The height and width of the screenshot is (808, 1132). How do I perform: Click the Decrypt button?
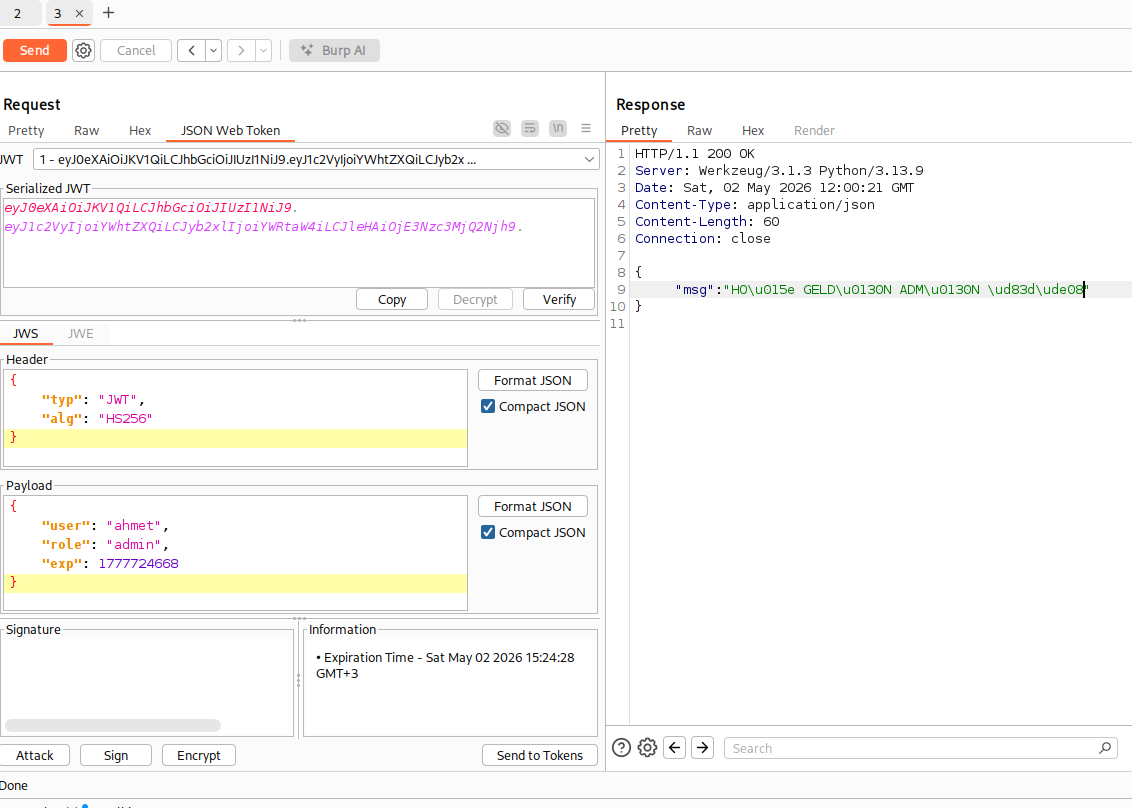[475, 300]
